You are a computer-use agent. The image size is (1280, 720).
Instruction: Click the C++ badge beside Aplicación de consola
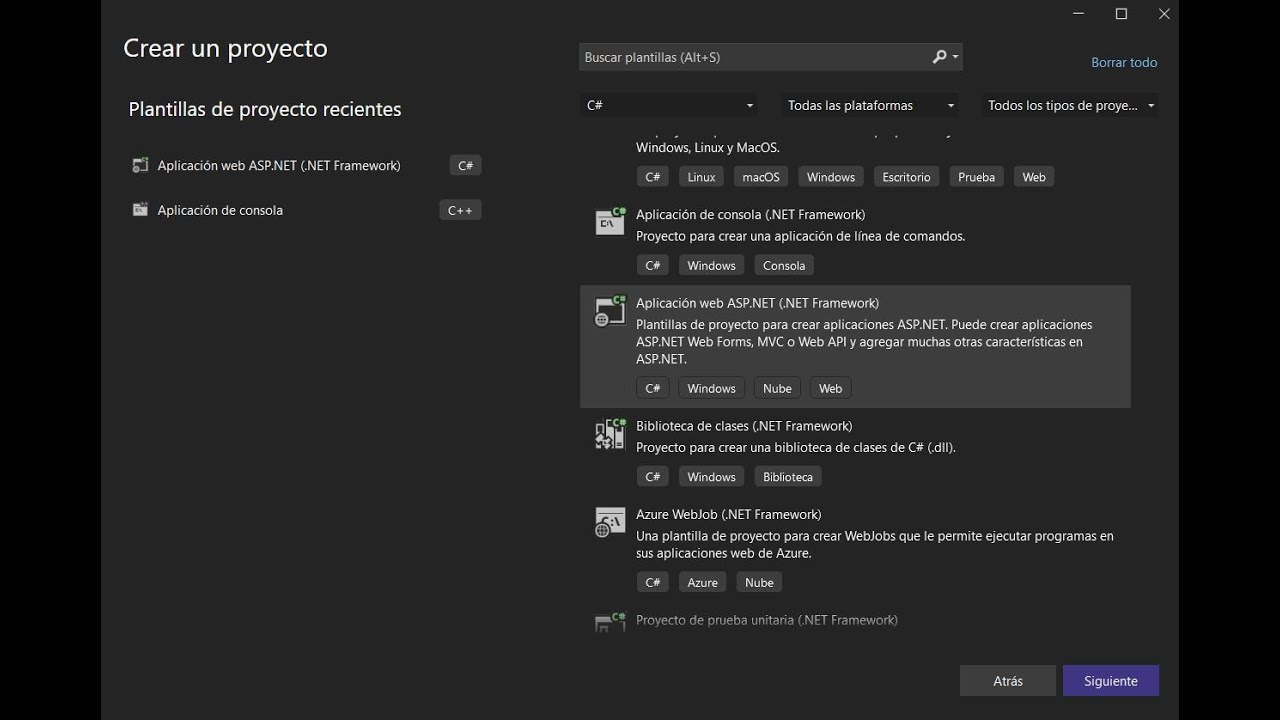click(460, 210)
